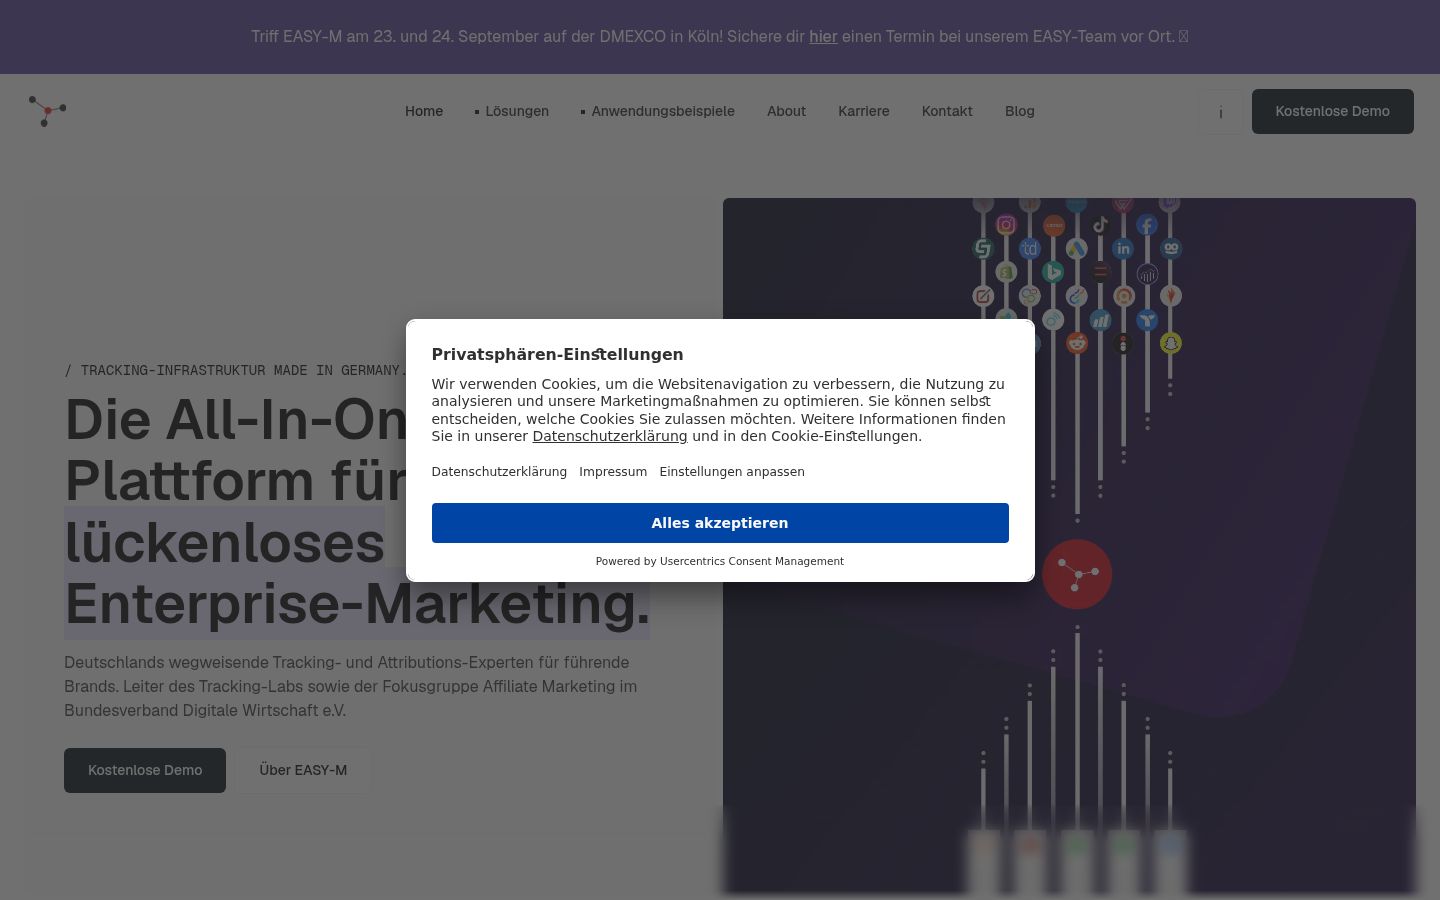Open the Impressum link in the cookie dialog
Screen dimensions: 1440x900
(x=613, y=472)
